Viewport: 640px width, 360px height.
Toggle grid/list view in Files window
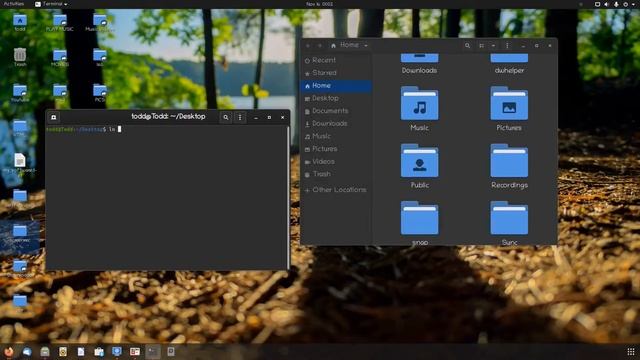point(482,46)
